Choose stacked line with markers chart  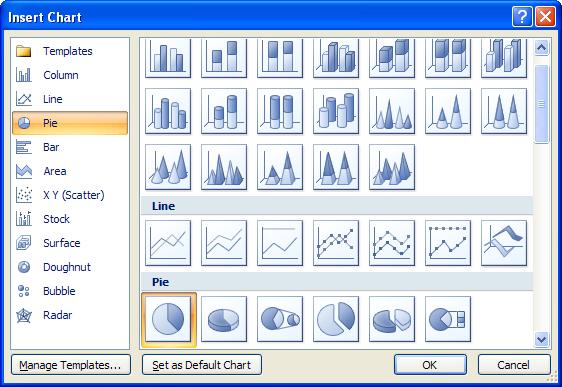[x=392, y=243]
